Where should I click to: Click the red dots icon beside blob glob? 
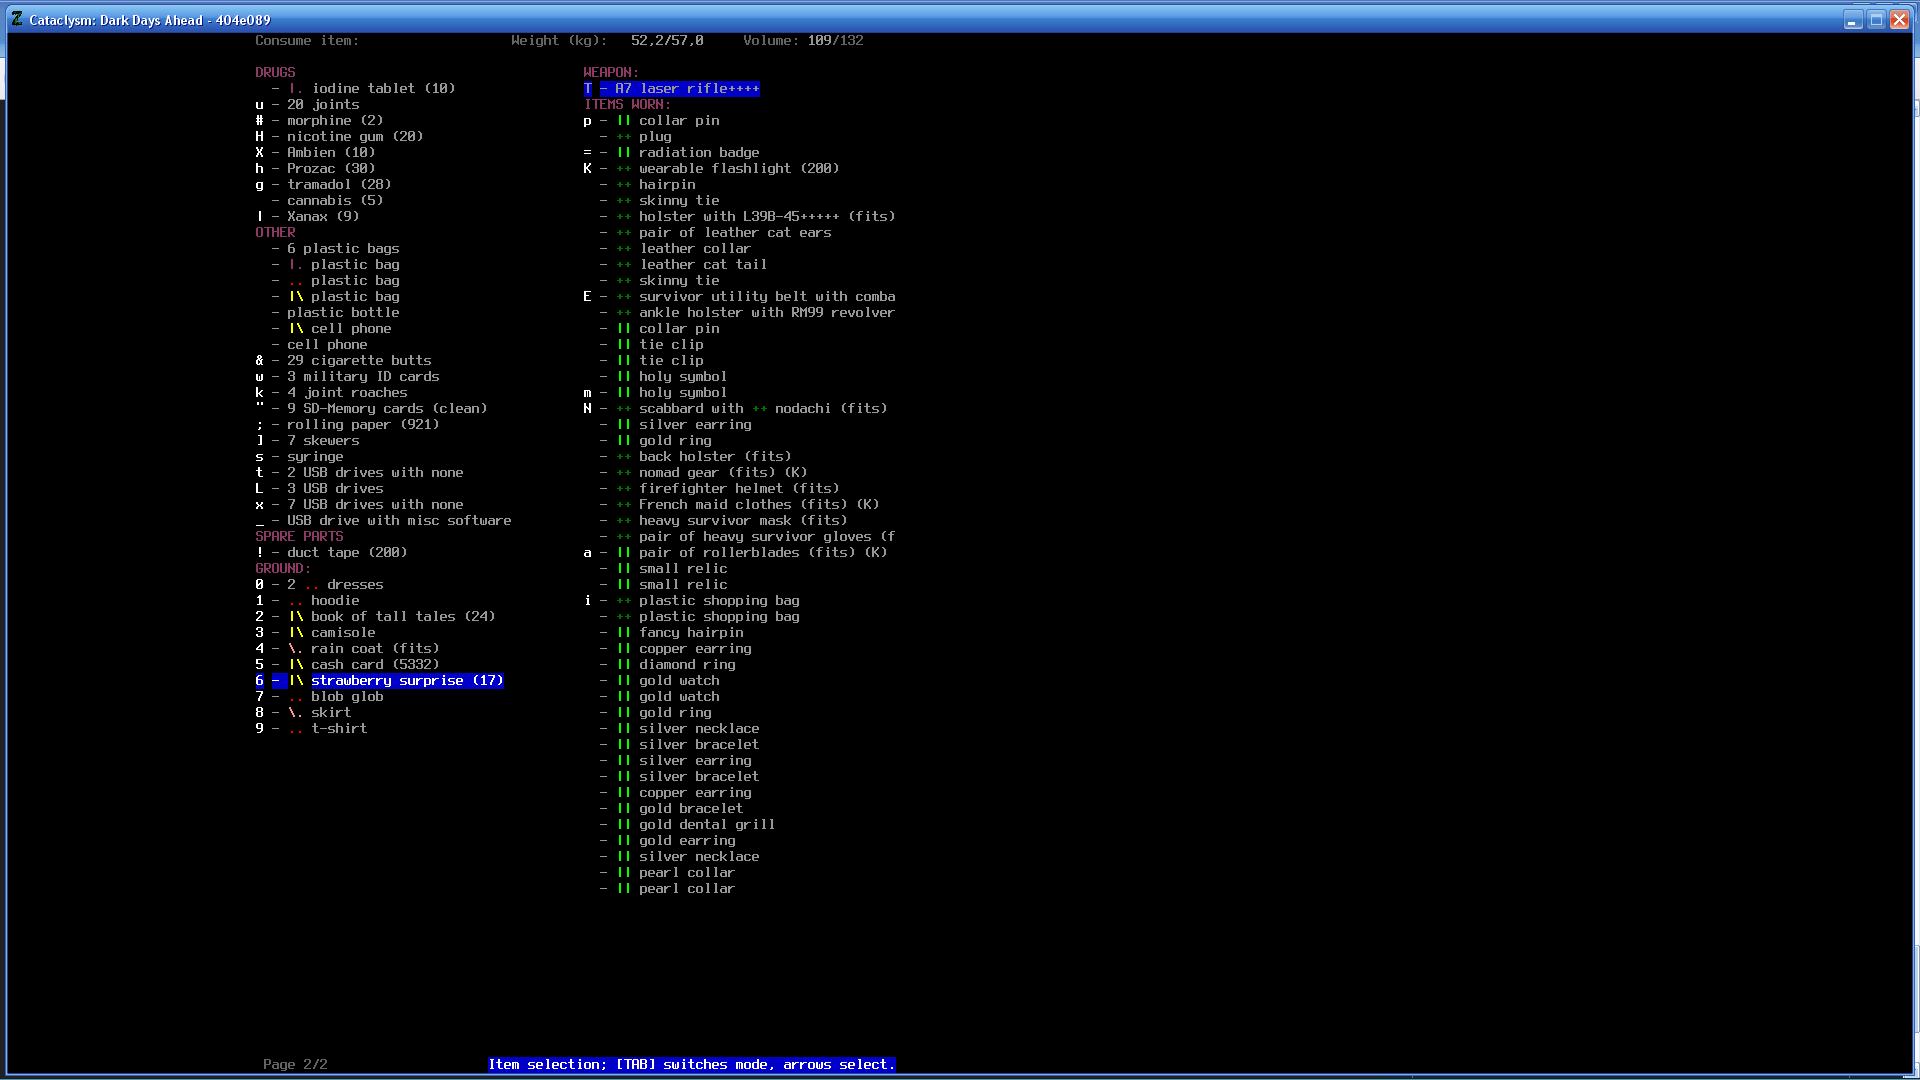[x=296, y=697]
